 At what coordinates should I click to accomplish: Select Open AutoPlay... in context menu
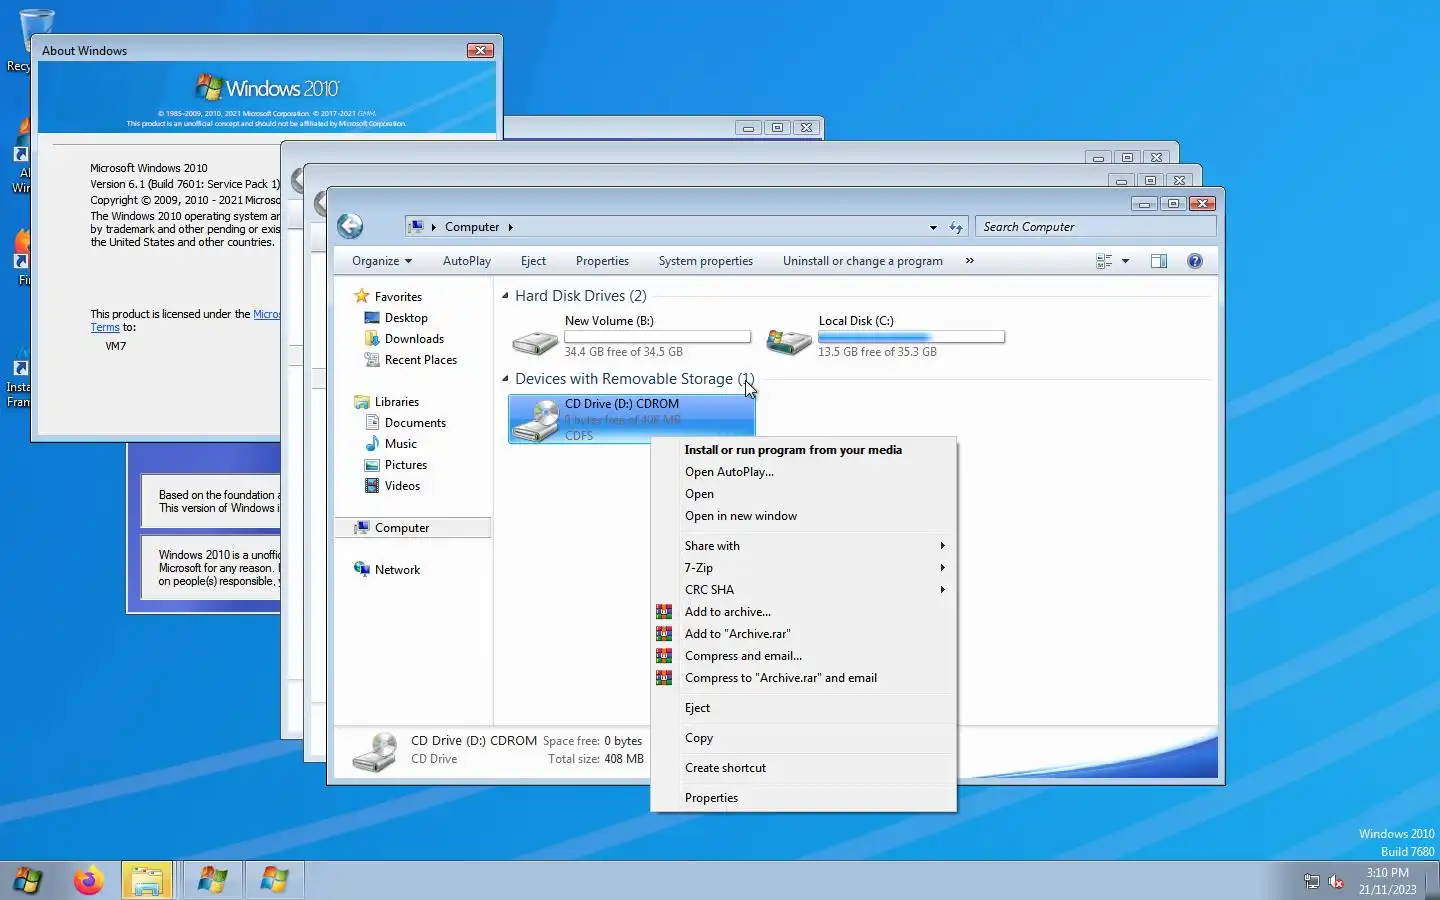coord(804,472)
